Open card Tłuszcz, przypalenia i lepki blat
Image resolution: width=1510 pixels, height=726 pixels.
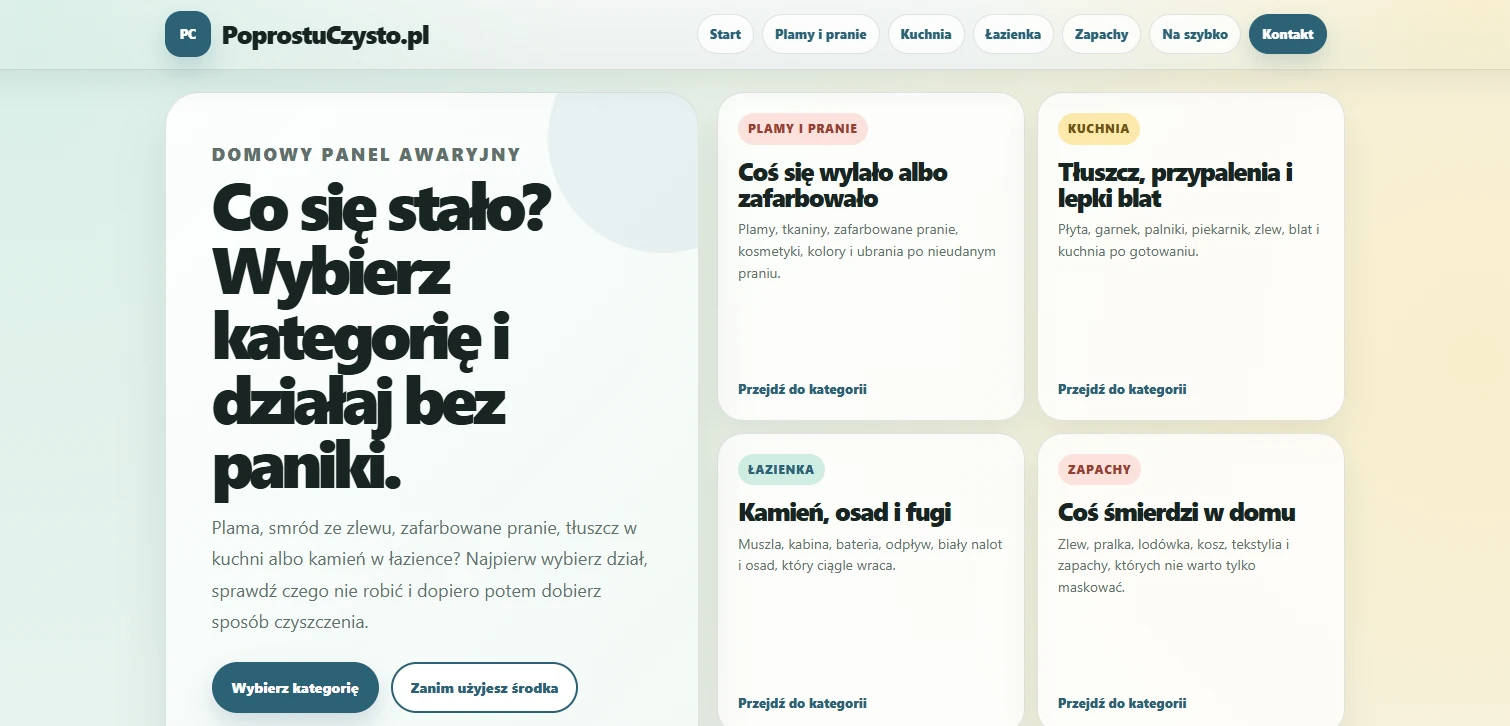pyautogui.click(x=1191, y=256)
